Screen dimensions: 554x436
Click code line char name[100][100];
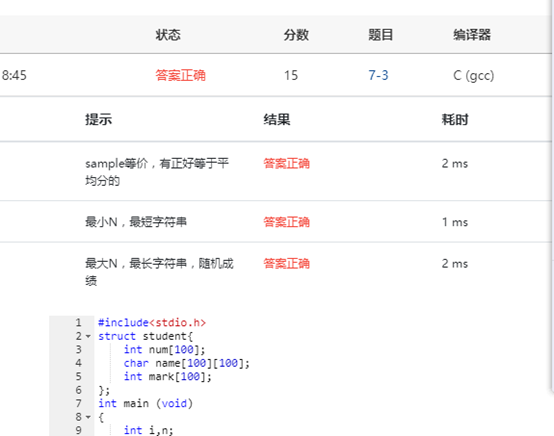pyautogui.click(x=187, y=363)
